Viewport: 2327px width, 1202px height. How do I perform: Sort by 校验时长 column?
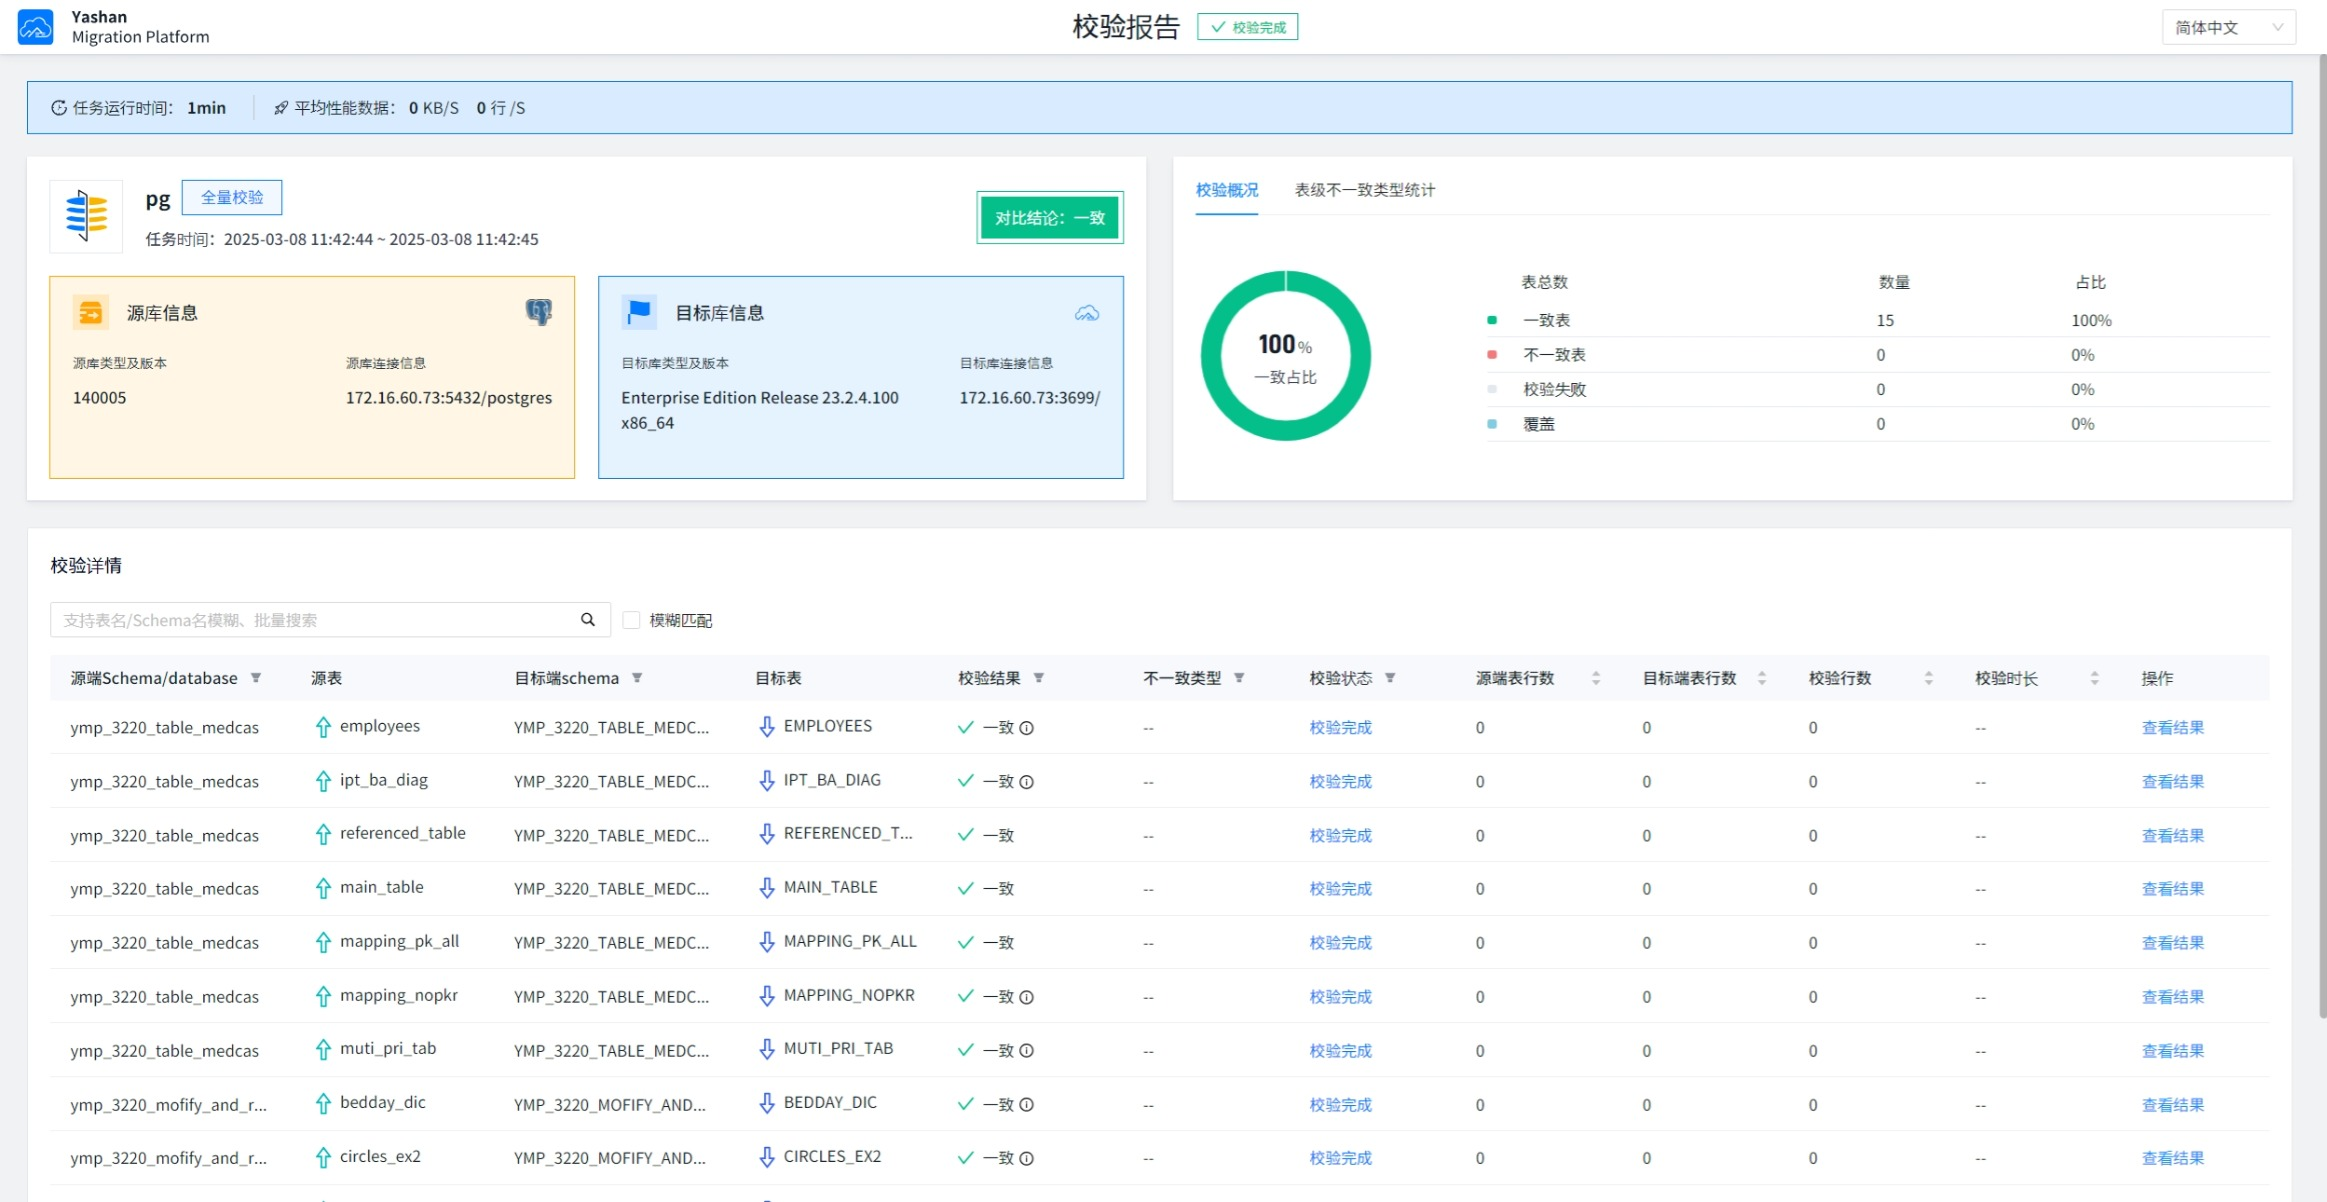pyautogui.click(x=2095, y=678)
